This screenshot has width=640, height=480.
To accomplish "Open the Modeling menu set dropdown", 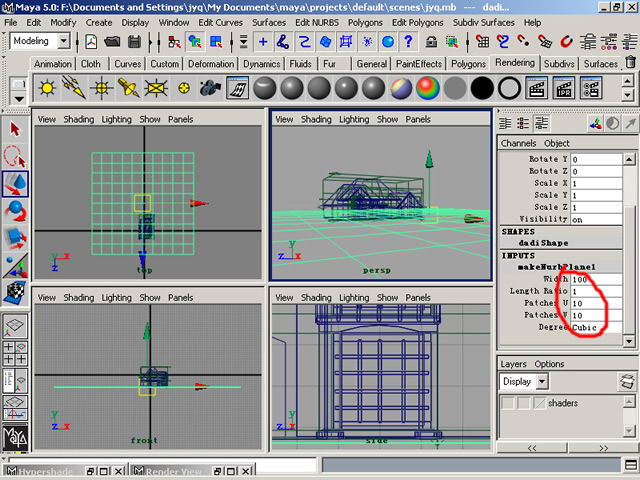I will (64, 41).
